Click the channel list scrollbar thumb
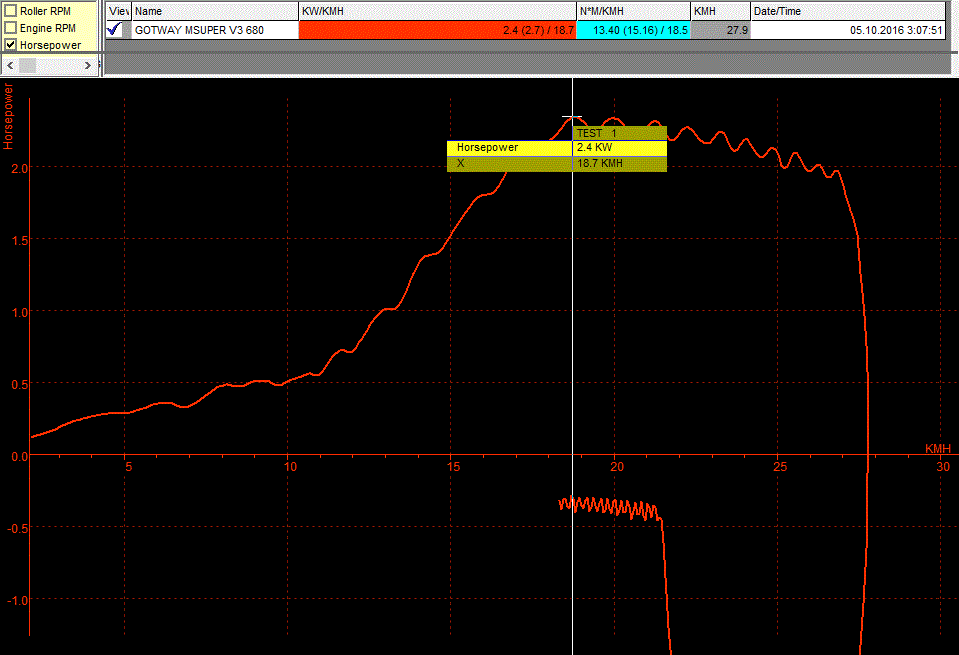 click(x=28, y=65)
